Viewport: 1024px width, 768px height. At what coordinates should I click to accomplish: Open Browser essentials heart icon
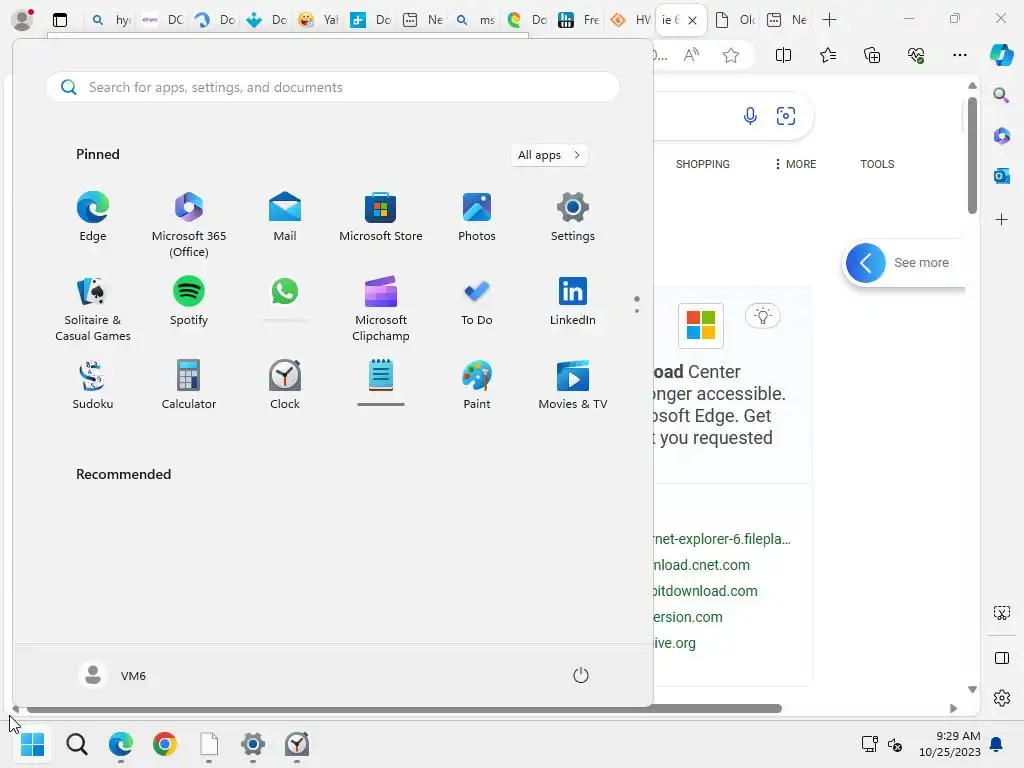point(916,55)
